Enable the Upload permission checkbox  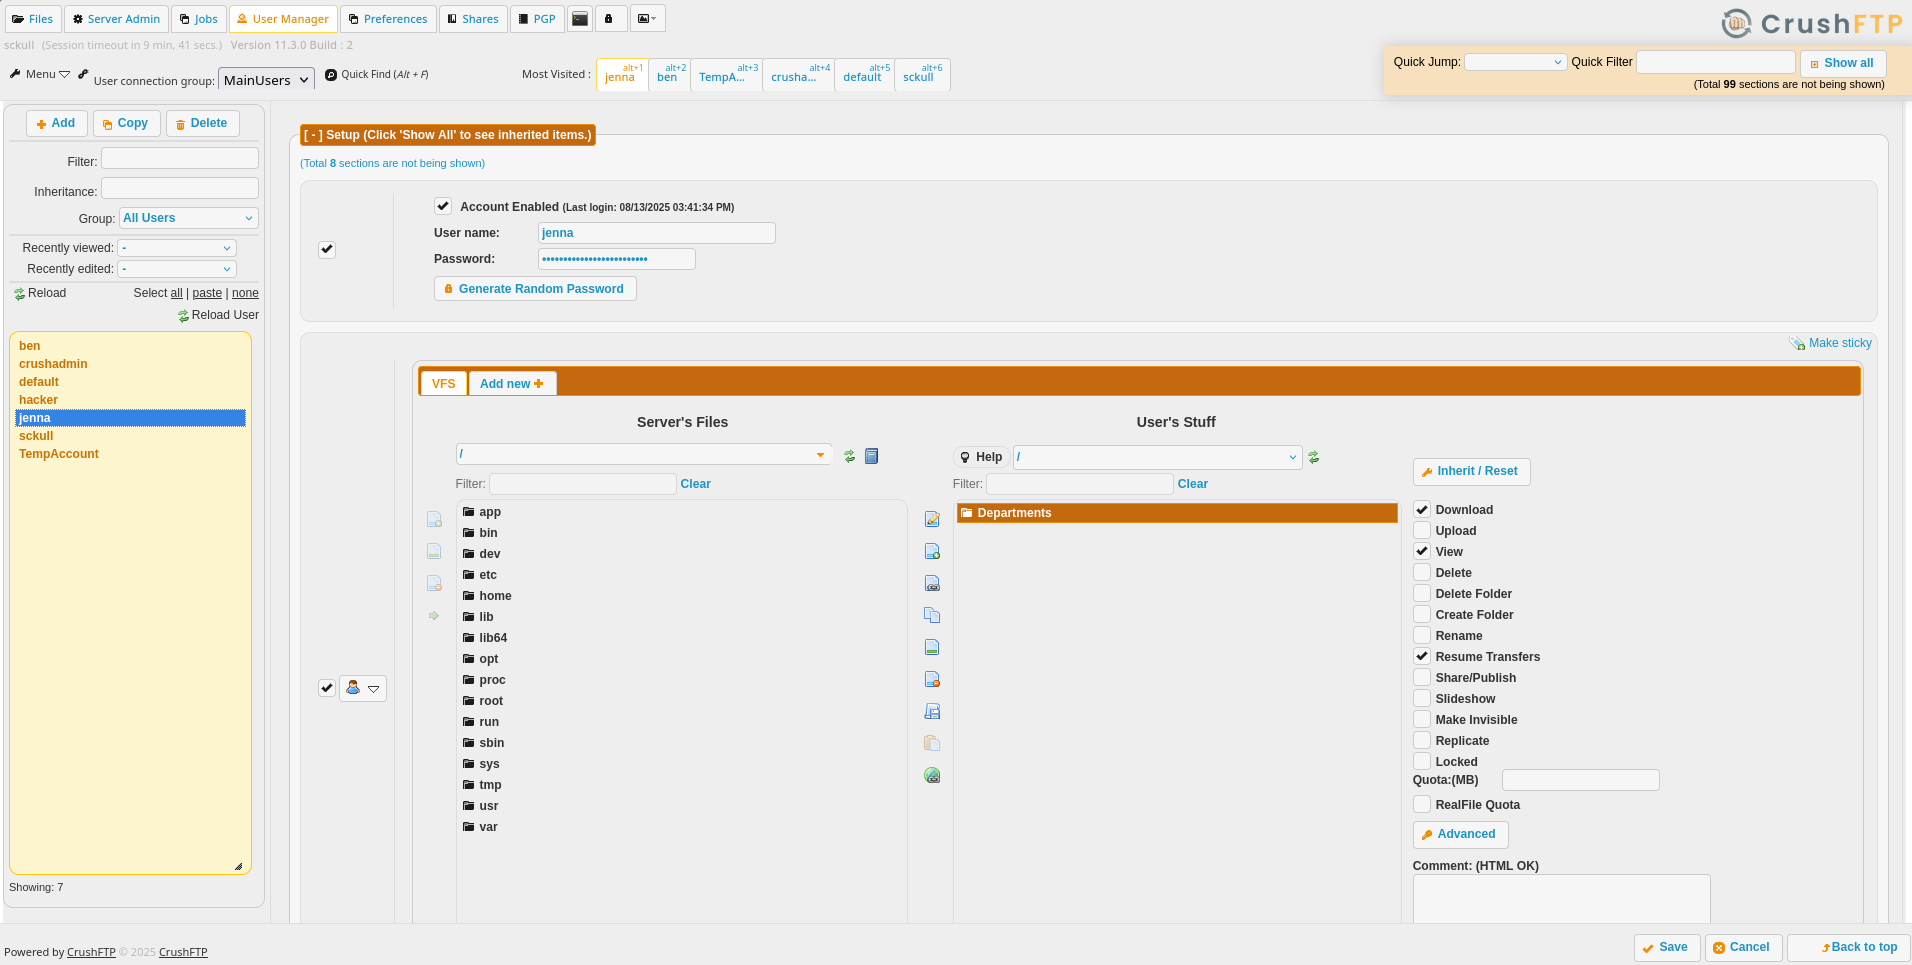(1421, 531)
